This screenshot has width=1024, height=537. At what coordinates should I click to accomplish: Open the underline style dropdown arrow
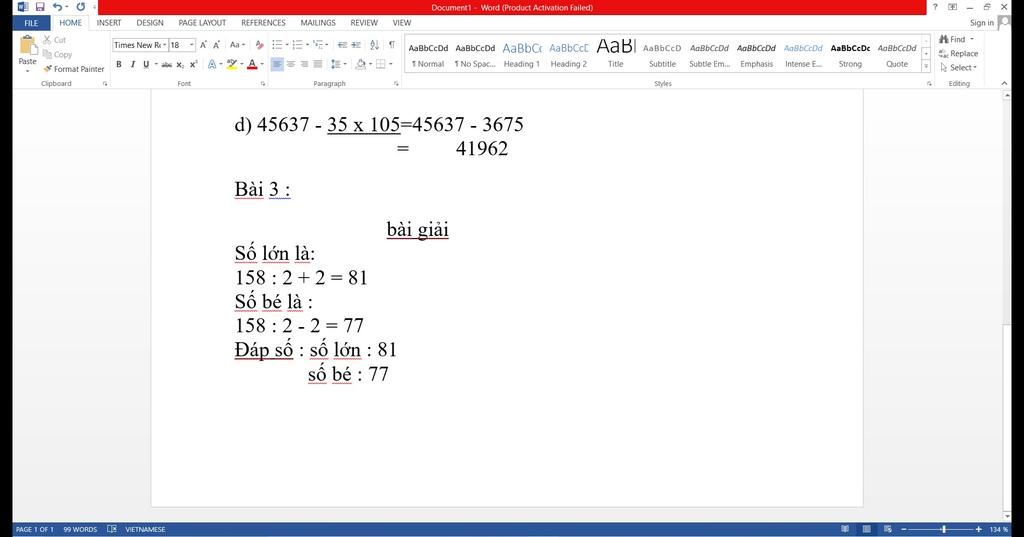pos(155,64)
